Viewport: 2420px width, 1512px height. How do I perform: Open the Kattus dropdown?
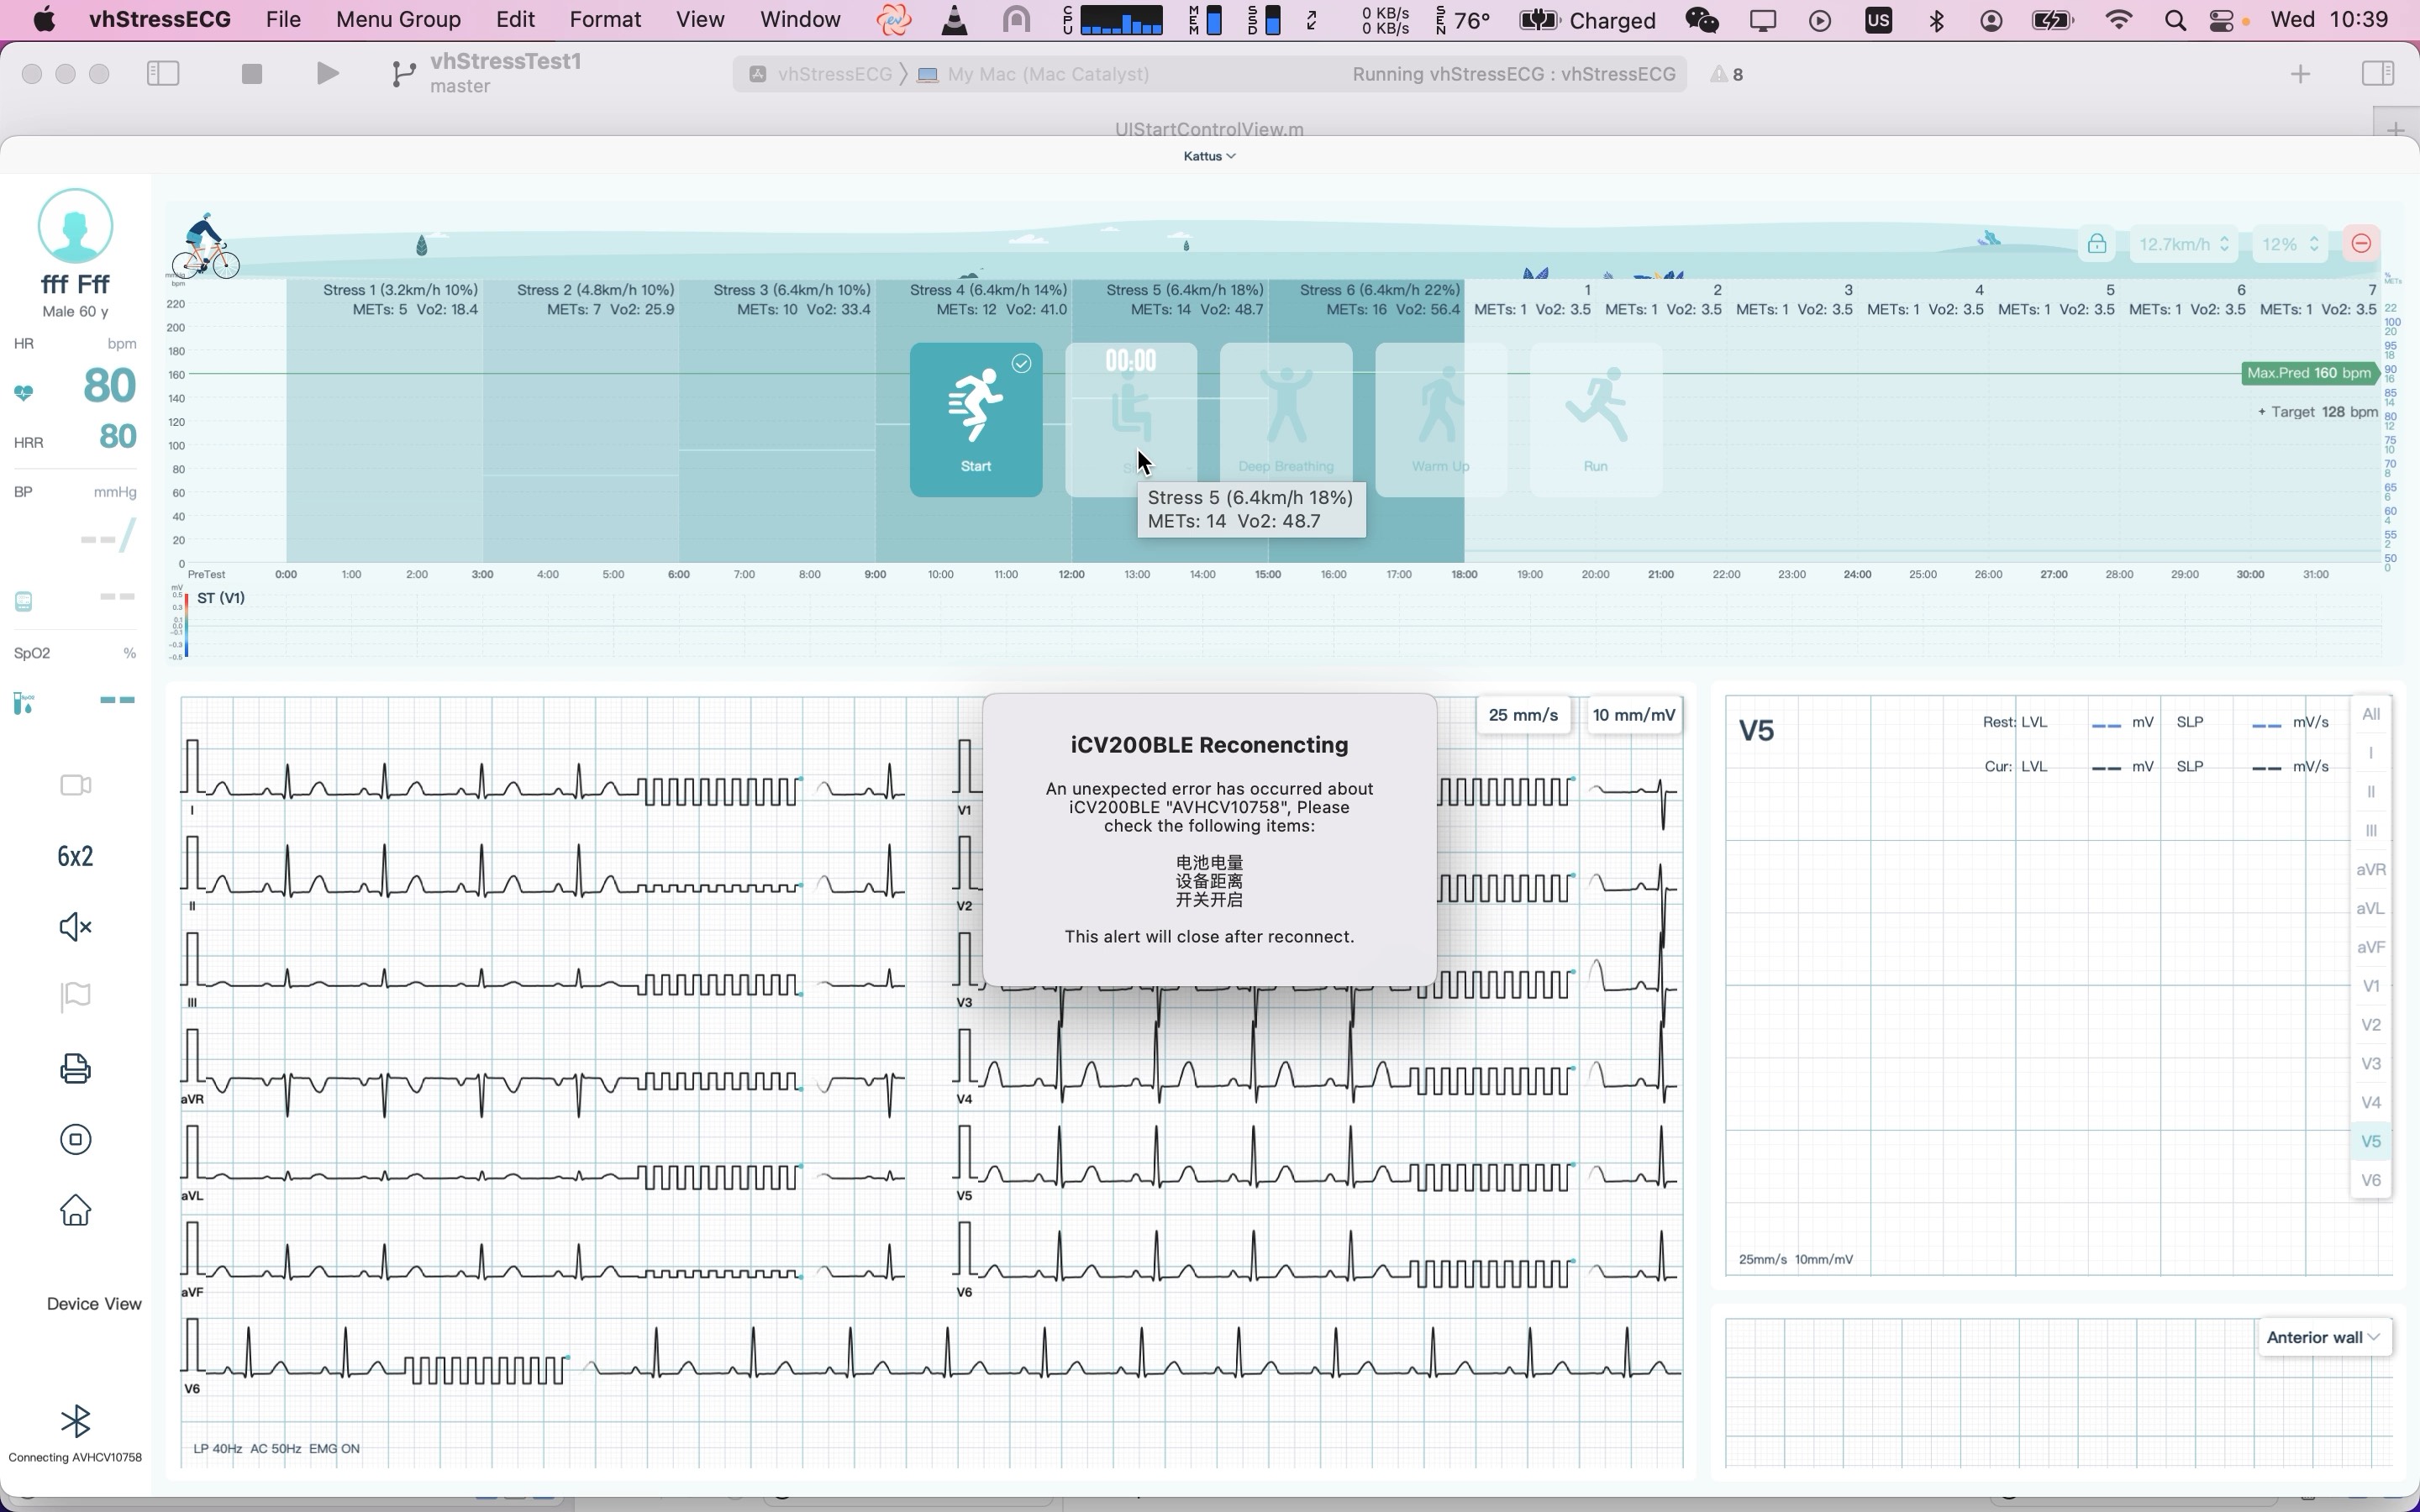[1209, 156]
